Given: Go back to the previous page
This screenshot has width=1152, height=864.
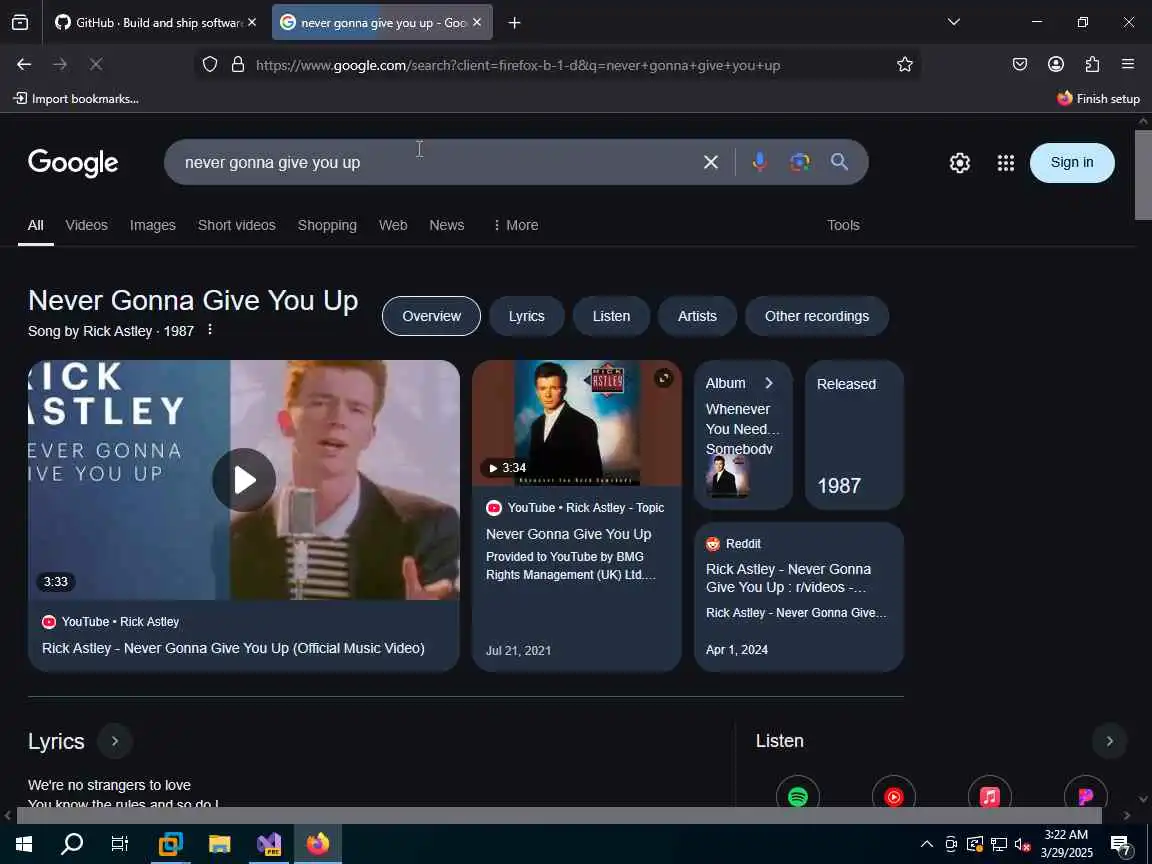Looking at the screenshot, I should point(24,65).
